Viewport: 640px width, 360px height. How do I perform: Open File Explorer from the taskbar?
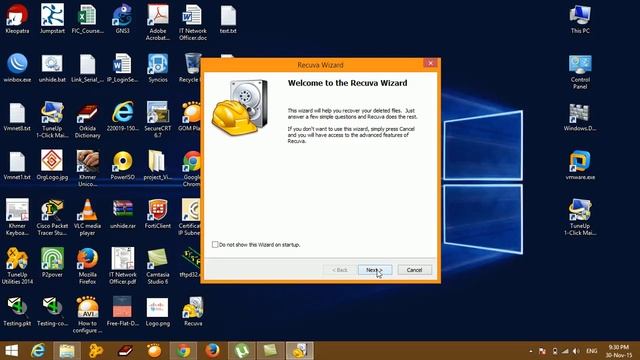(67, 351)
